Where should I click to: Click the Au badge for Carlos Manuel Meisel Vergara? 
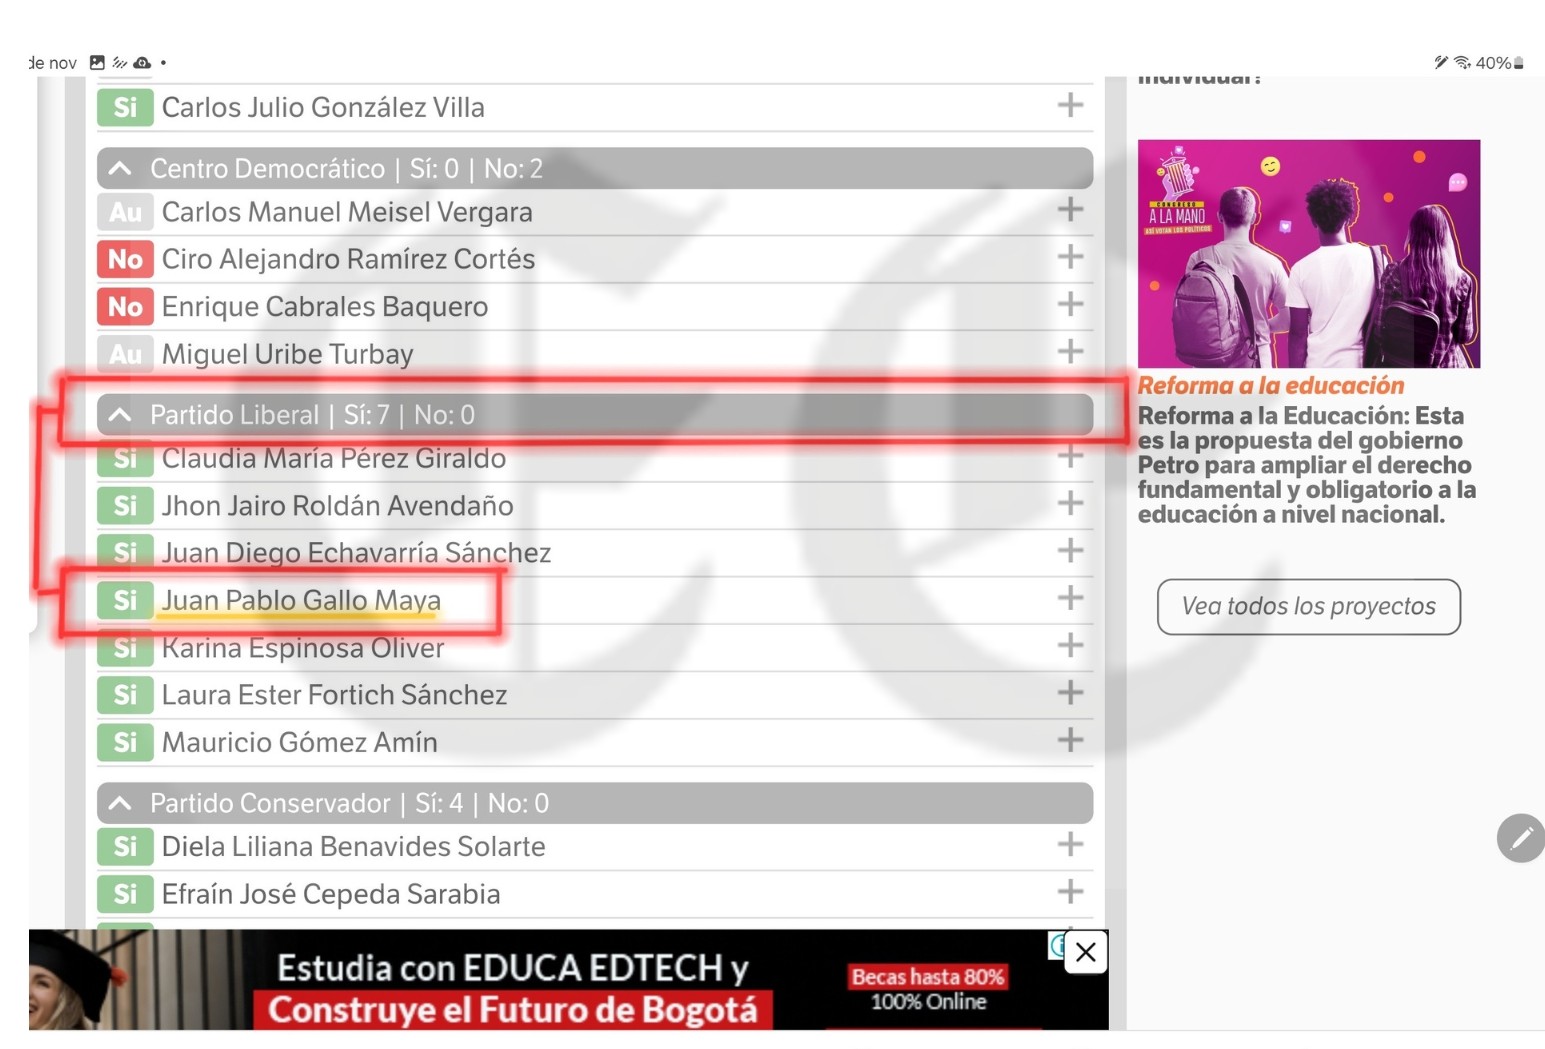[125, 212]
